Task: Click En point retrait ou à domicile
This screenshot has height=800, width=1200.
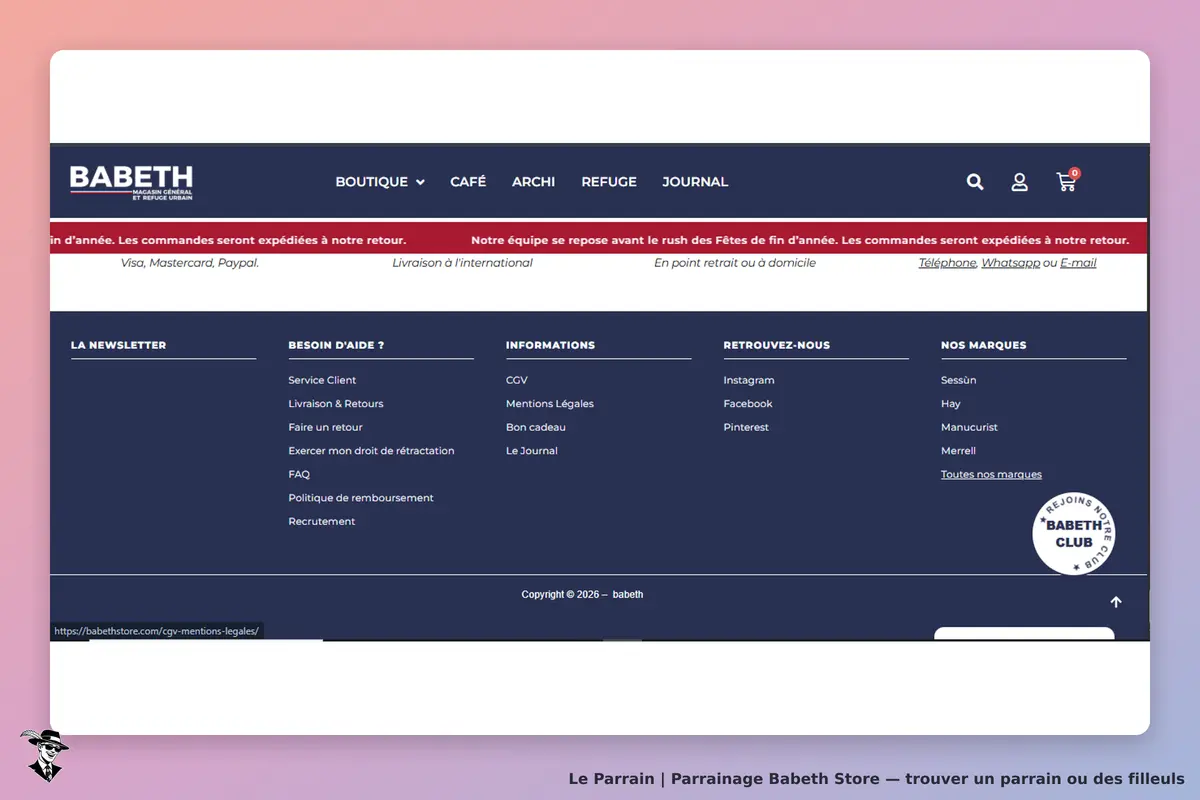Action: point(735,263)
